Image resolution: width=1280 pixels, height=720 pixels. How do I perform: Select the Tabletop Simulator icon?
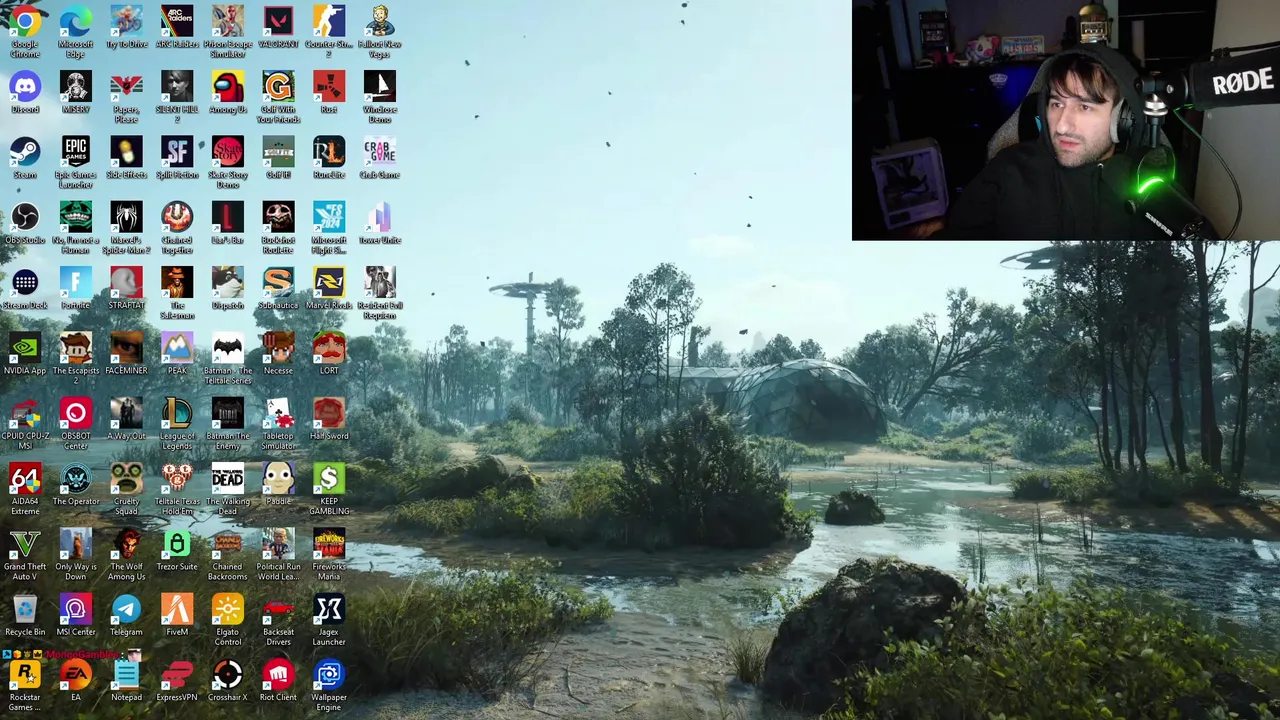tap(278, 413)
